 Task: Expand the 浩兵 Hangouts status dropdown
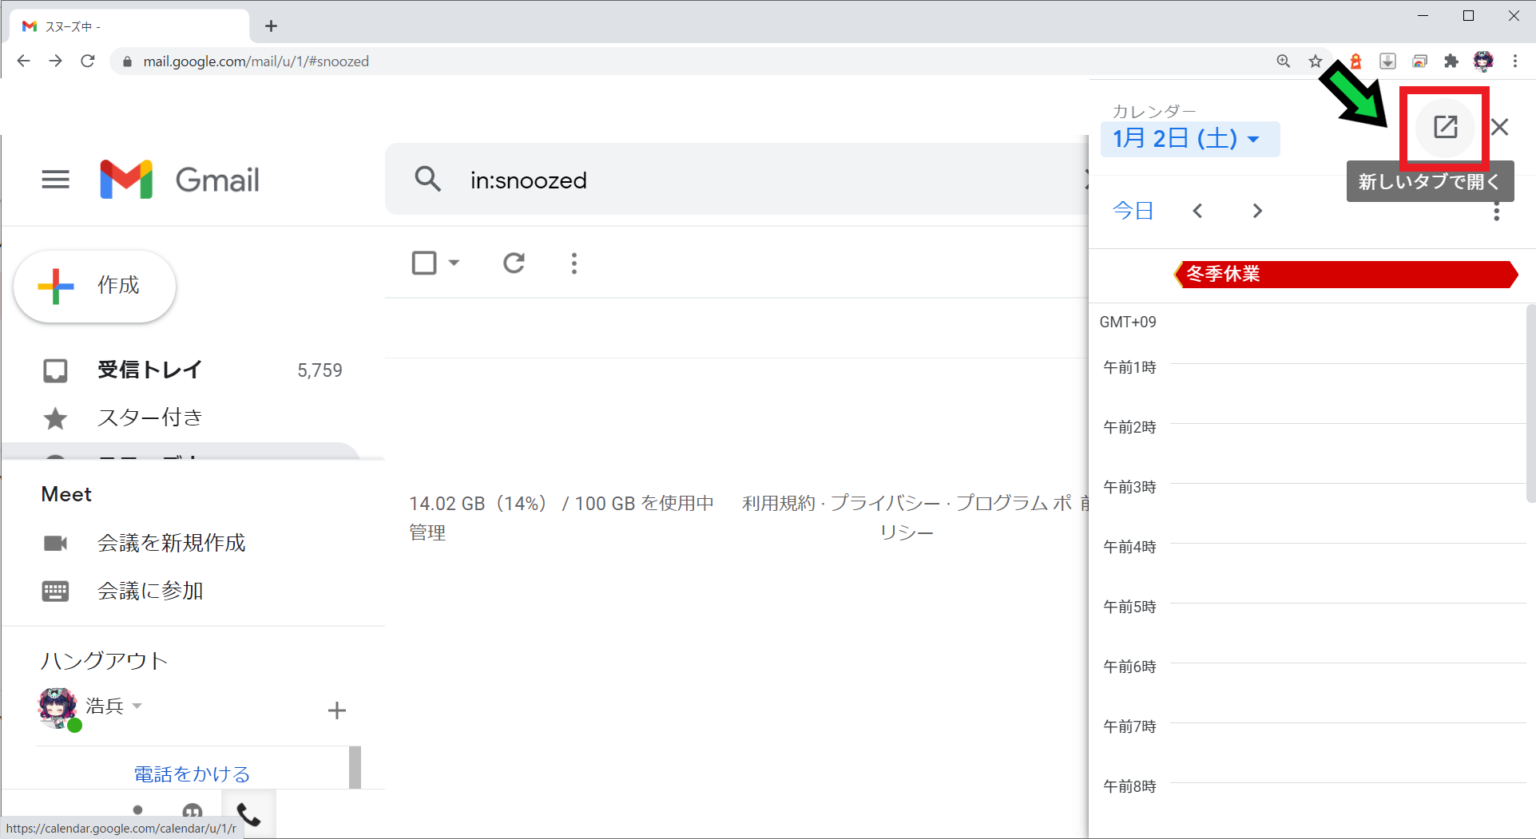[x=137, y=706]
